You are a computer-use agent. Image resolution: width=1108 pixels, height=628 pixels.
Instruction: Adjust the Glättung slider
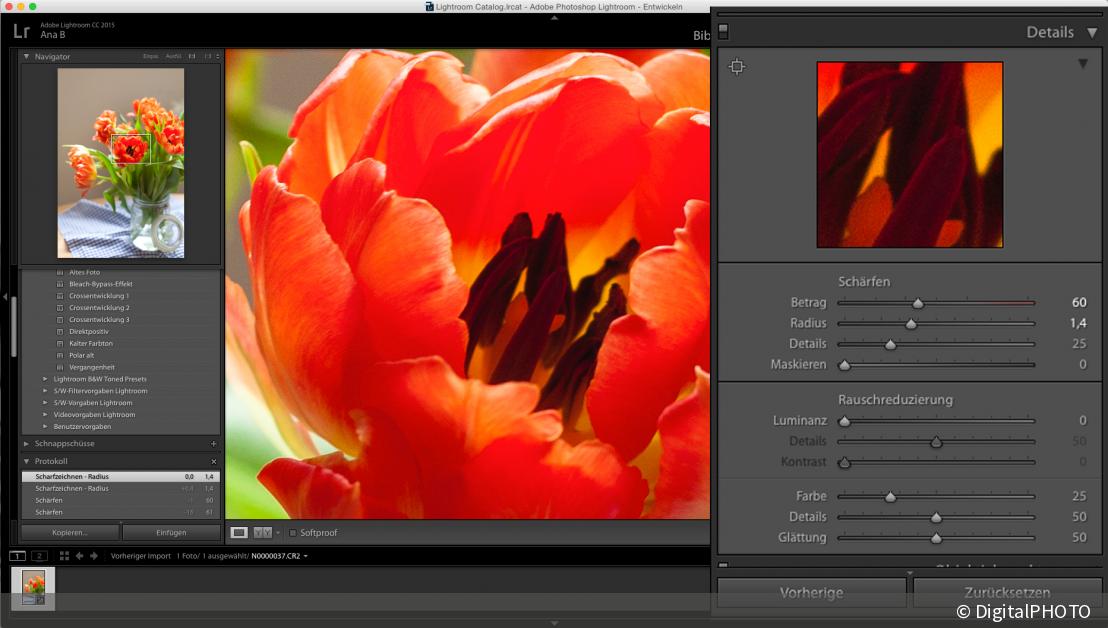point(936,538)
